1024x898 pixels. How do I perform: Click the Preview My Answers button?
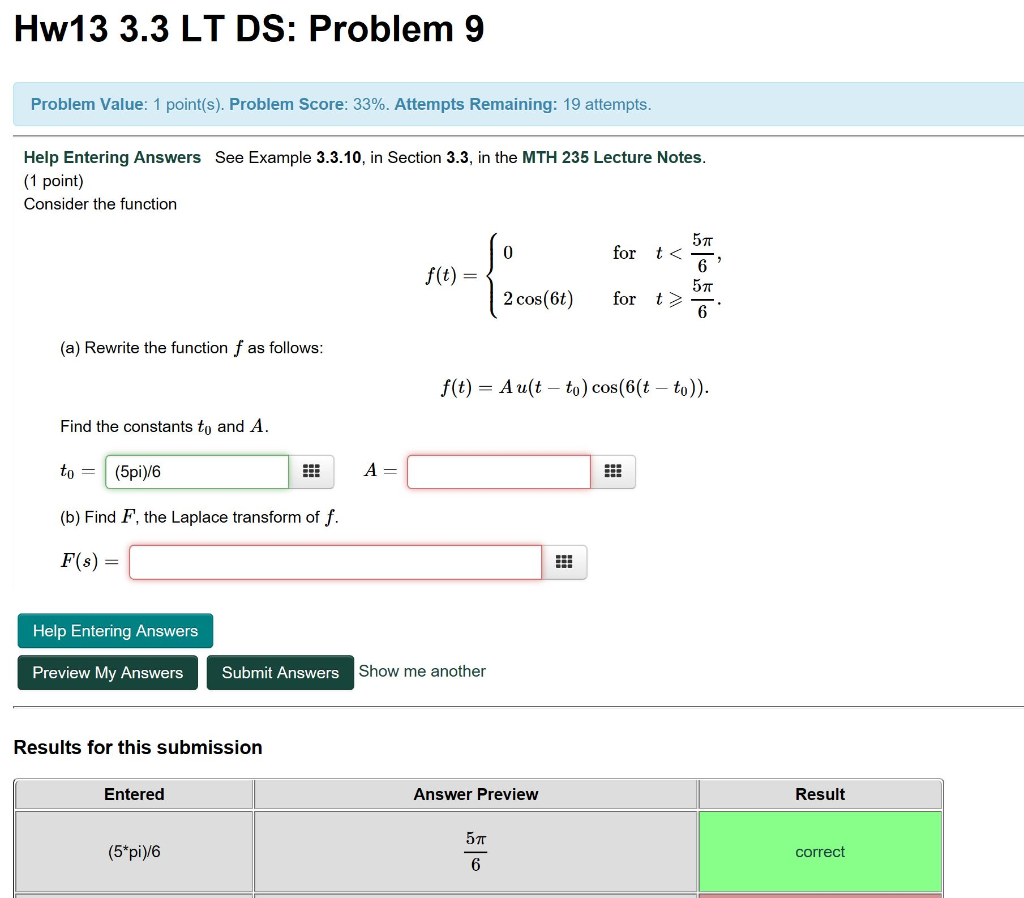coord(107,672)
